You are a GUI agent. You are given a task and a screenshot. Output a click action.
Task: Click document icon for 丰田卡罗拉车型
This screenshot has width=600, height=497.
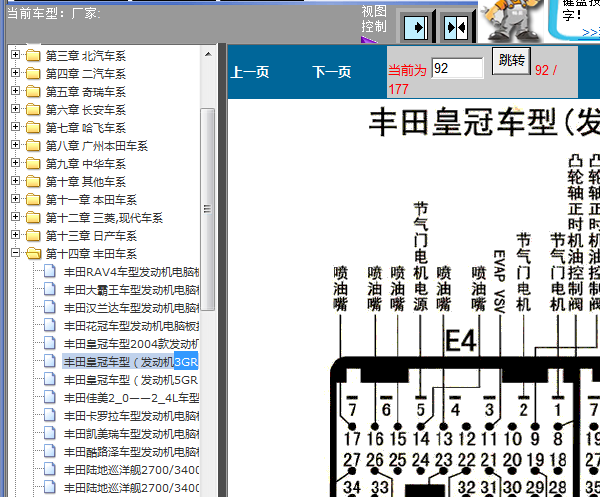[x=50, y=415]
